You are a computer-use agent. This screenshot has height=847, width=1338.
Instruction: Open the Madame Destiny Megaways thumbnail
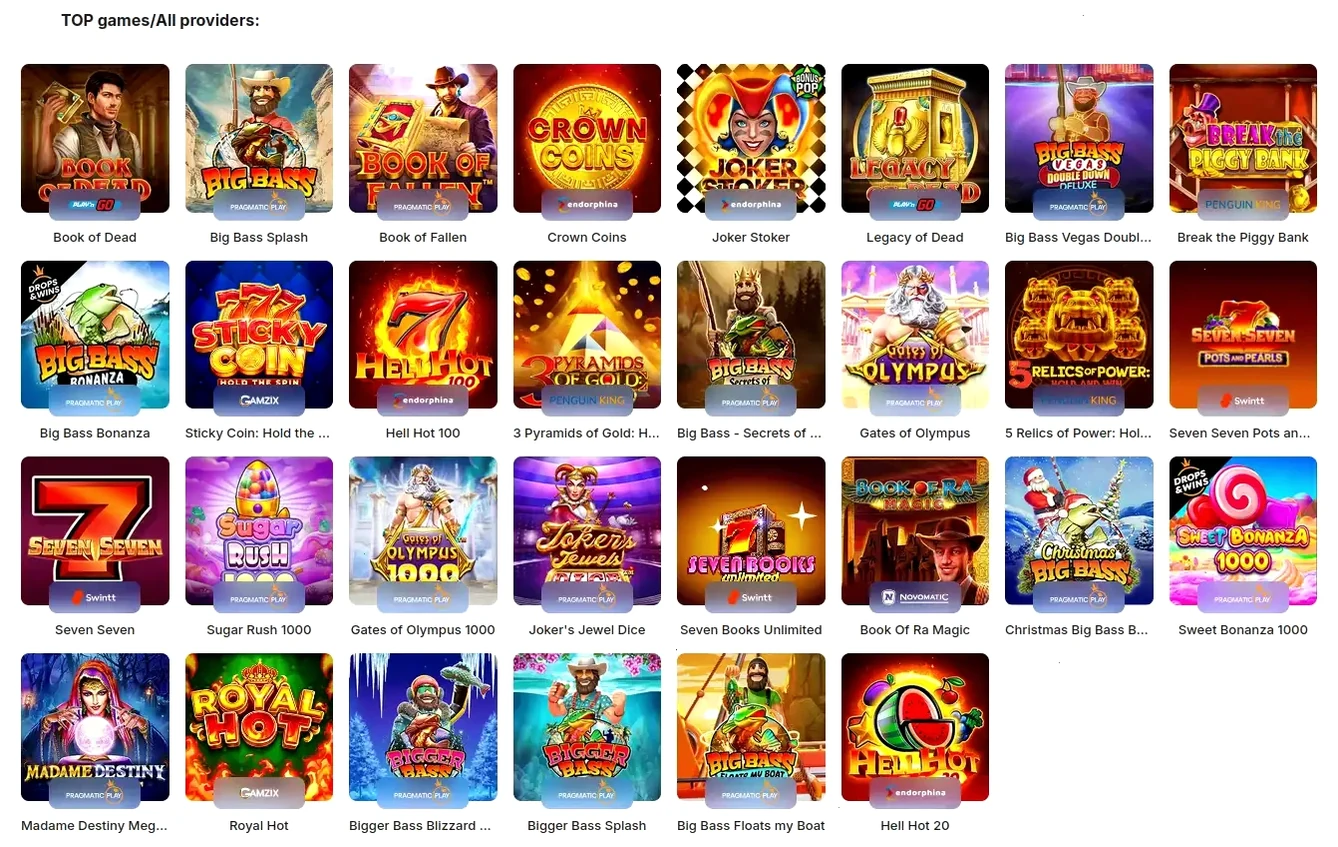point(95,727)
